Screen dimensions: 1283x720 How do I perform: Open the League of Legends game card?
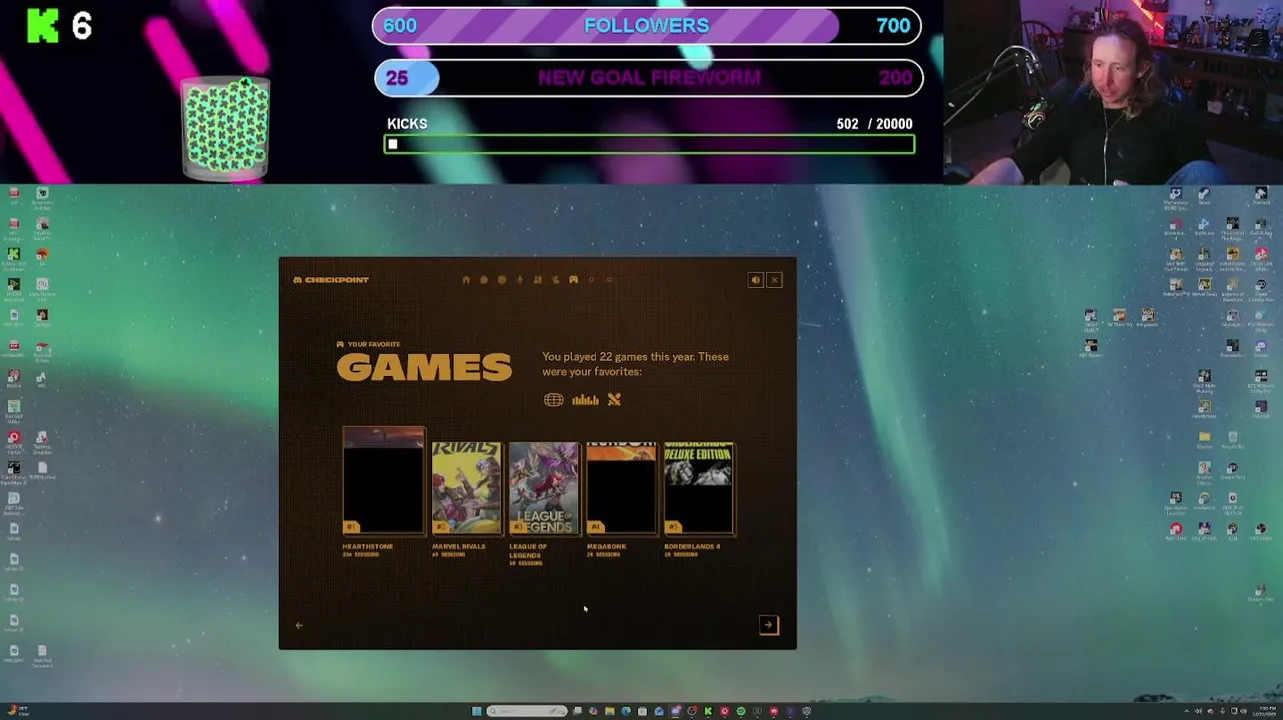pos(544,488)
